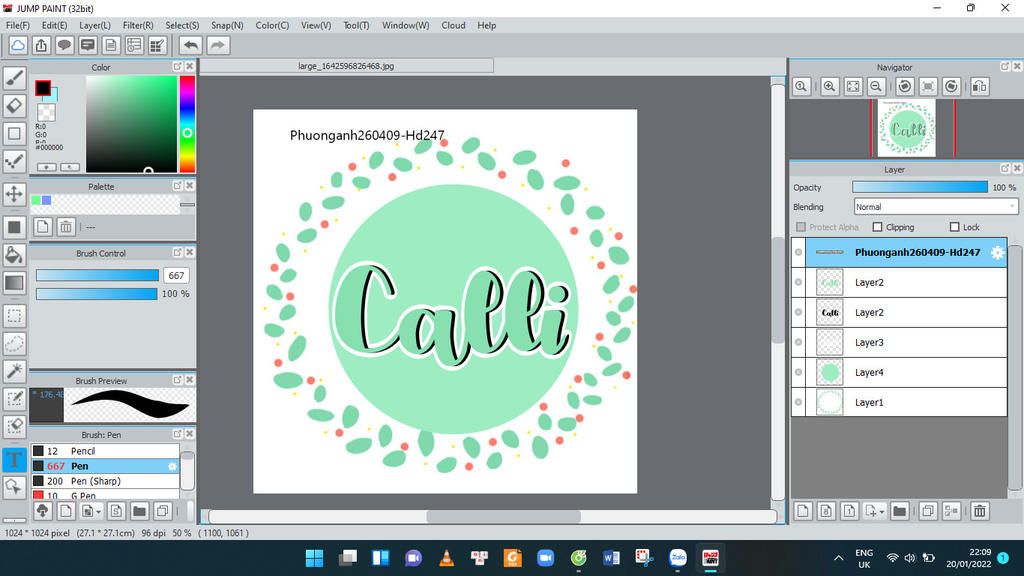Select Pencil brush in brush list

click(105, 451)
